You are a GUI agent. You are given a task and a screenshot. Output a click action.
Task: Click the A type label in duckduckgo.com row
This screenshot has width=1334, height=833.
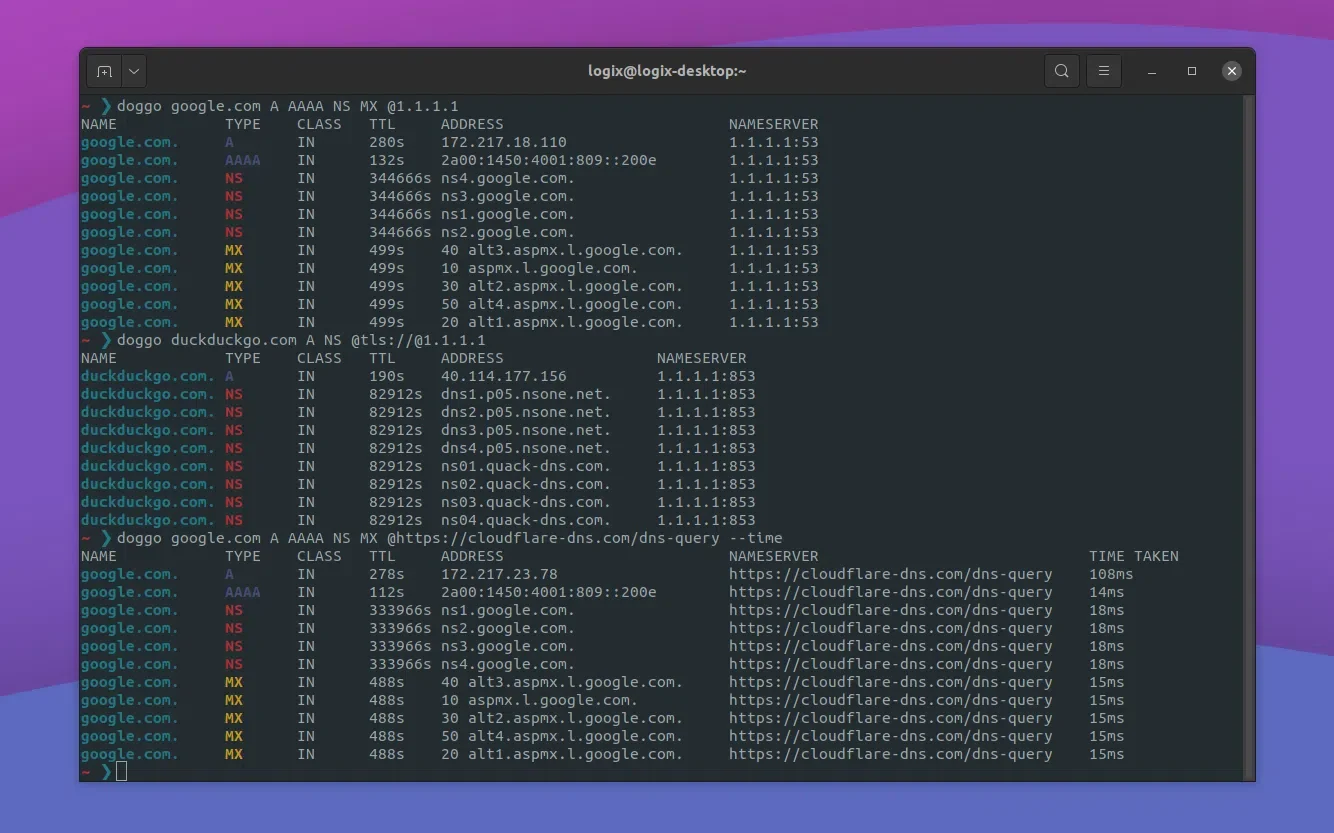point(230,376)
